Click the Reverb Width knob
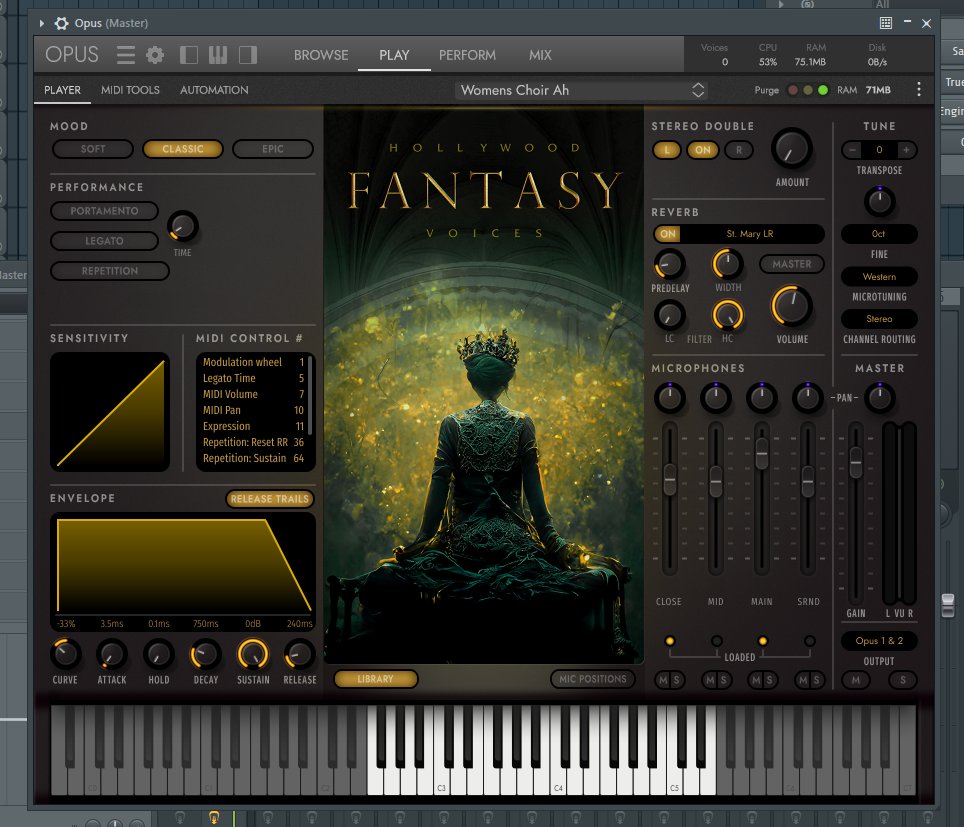The width and height of the screenshot is (964, 827). click(727, 264)
